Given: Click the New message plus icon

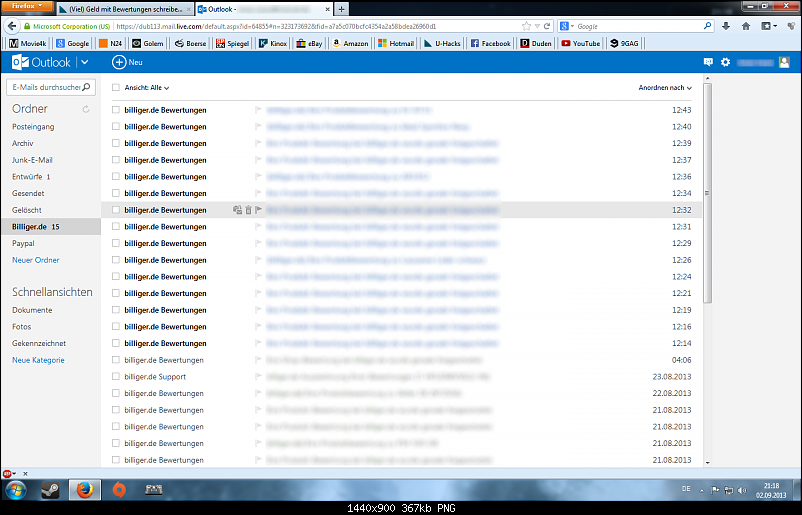Looking at the screenshot, I should (x=119, y=62).
